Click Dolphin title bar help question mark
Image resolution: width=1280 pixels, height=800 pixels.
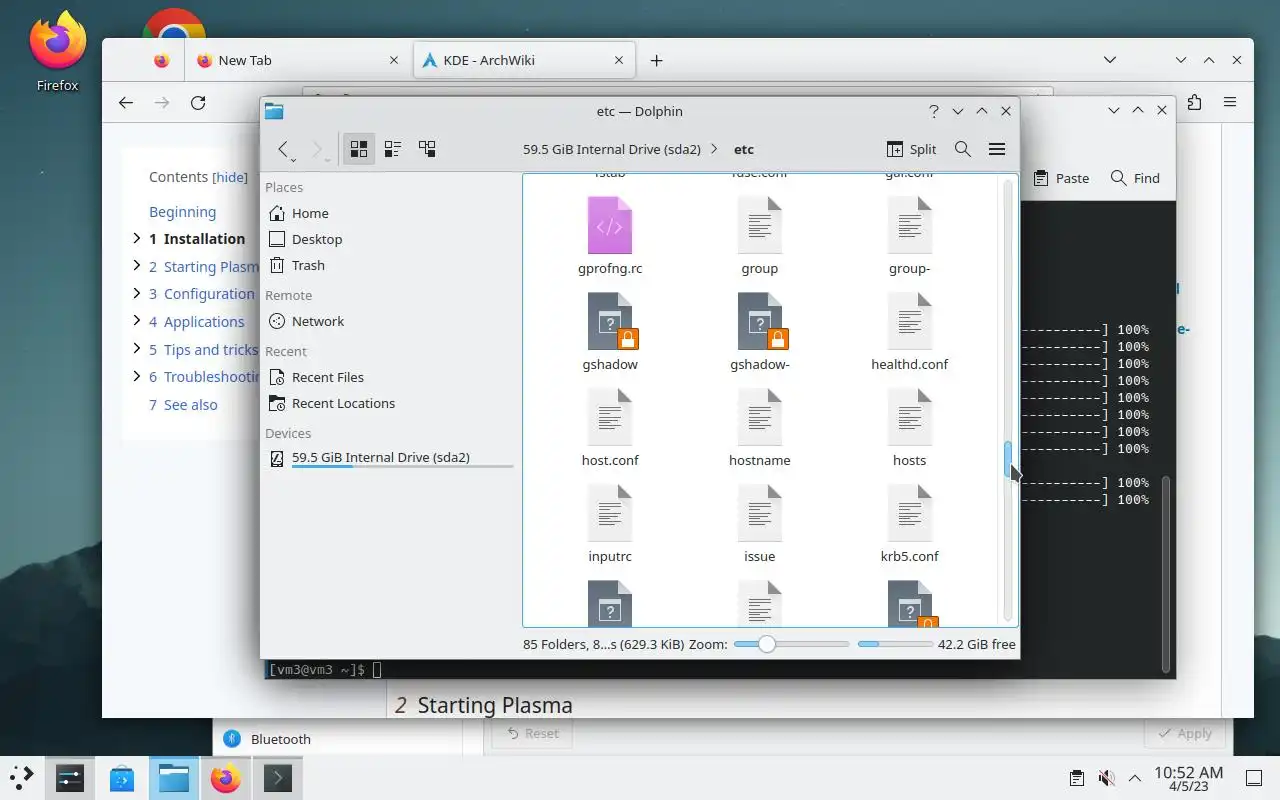933,111
